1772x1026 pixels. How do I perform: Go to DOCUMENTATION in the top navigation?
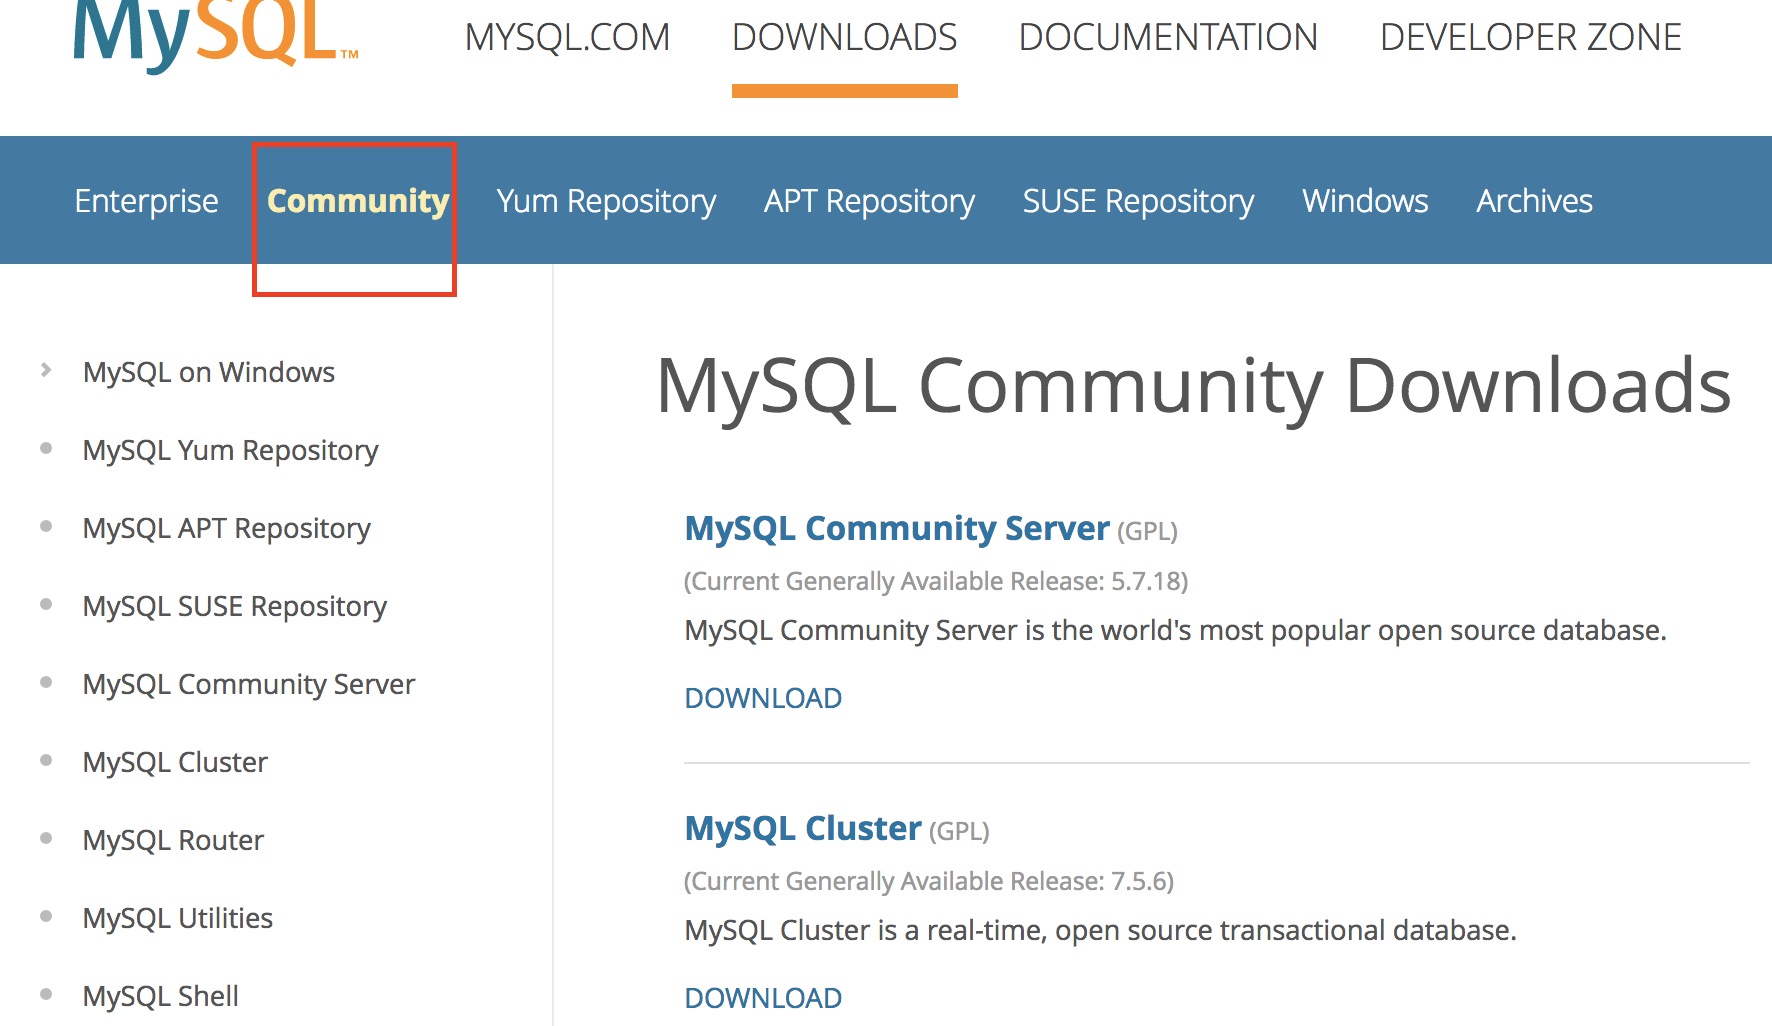point(1168,38)
